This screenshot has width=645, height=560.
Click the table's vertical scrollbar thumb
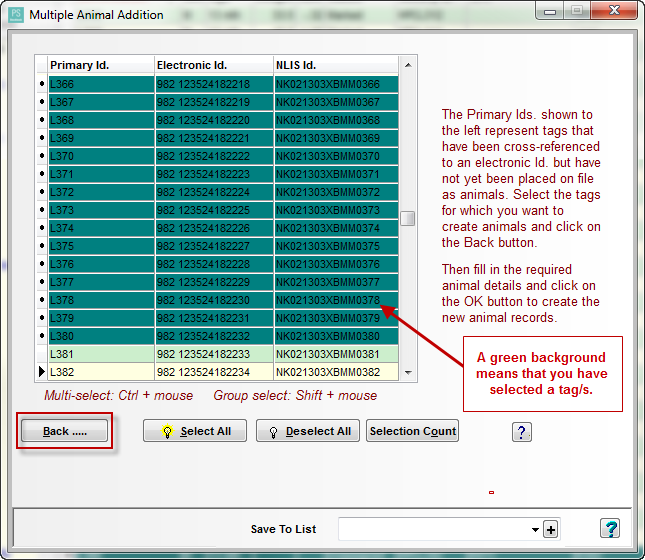(407, 219)
